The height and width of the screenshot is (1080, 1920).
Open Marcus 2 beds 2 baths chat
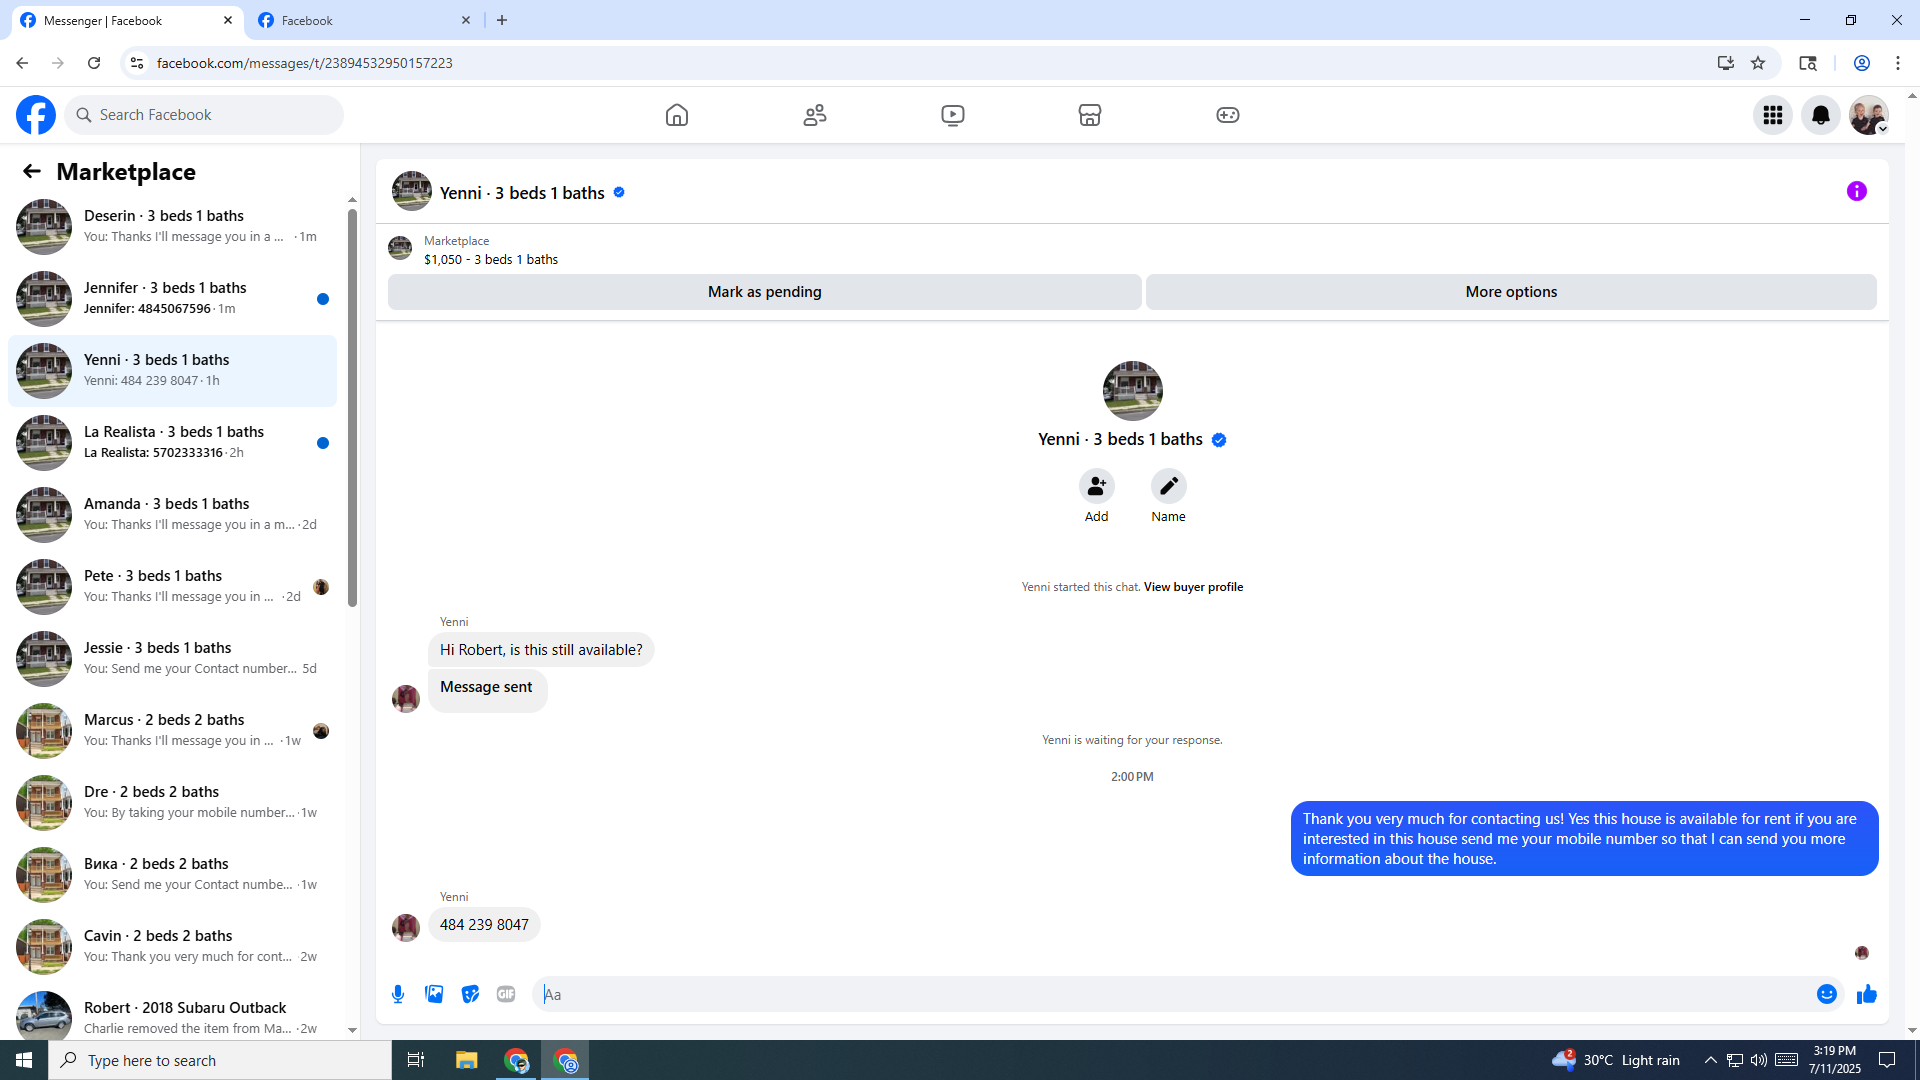173,731
